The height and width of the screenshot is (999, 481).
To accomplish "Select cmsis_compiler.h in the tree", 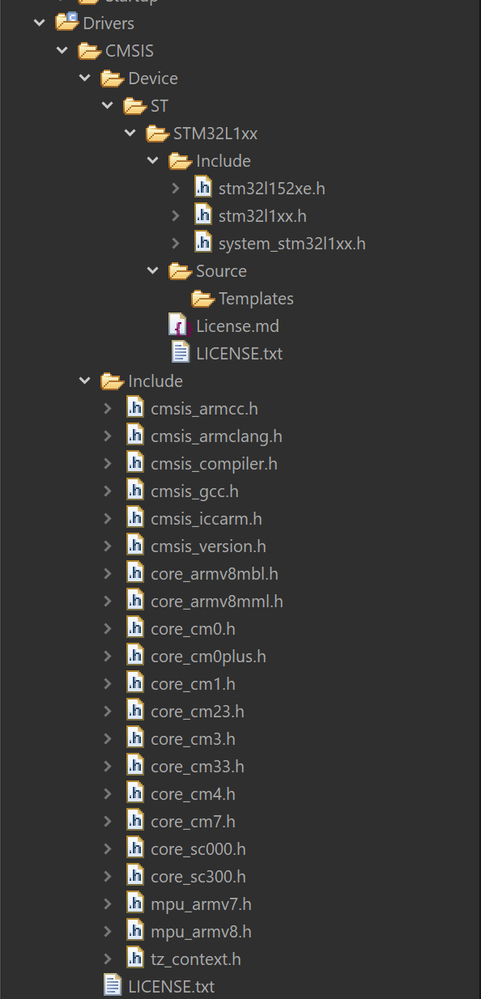I will point(214,464).
